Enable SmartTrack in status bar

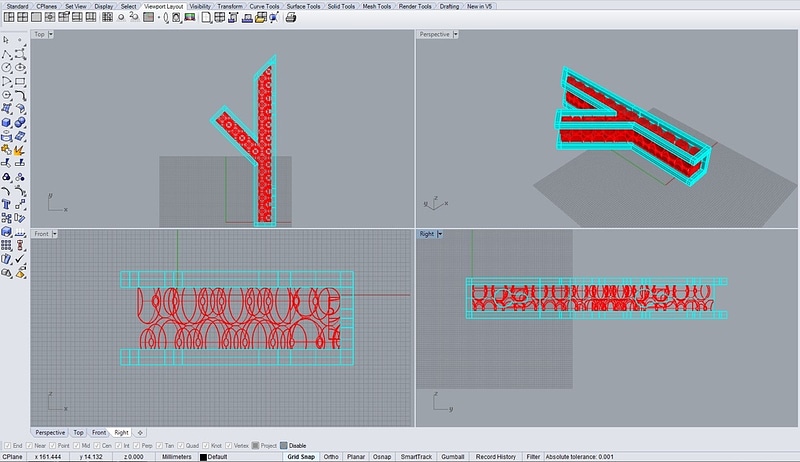coord(416,457)
